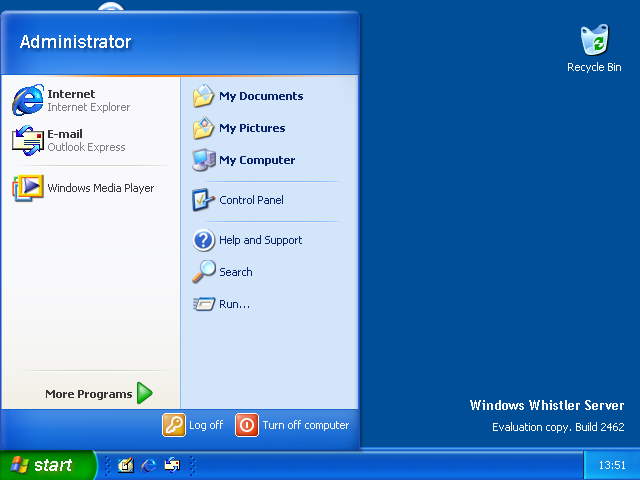640x480 pixels.
Task: Click the Outlook Express envelope icon
Action: 28,140
